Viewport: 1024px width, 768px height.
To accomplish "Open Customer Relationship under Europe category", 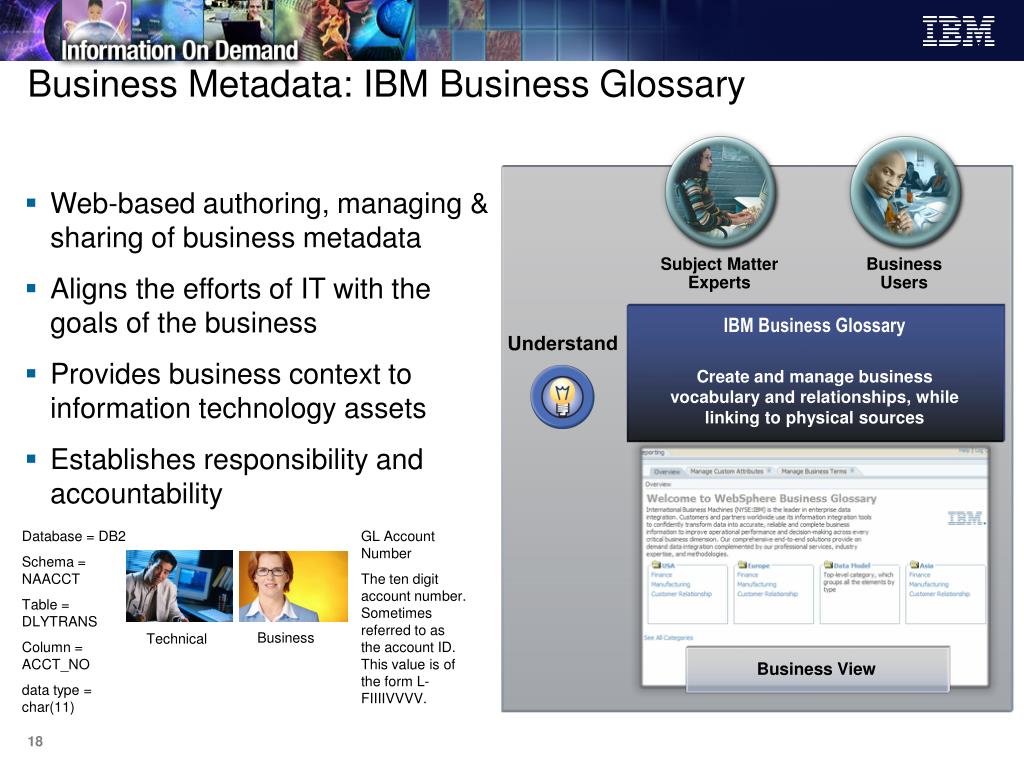I will (767, 594).
